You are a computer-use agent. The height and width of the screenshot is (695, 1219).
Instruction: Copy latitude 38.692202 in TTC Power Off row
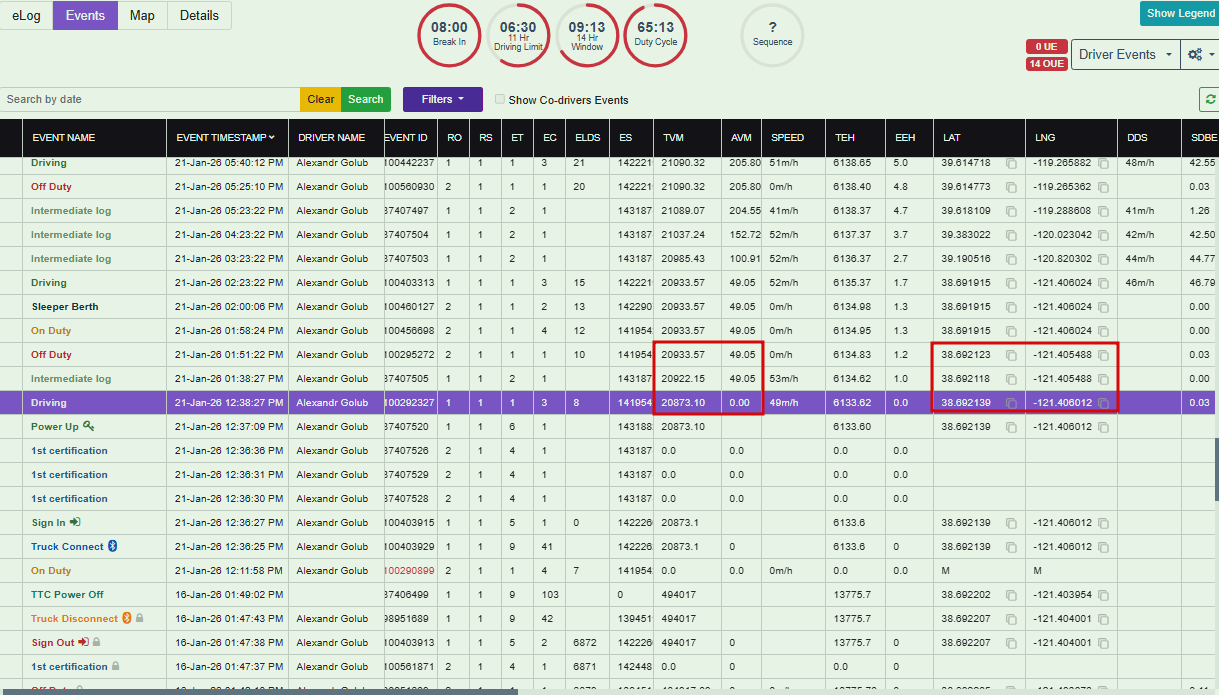coord(1012,595)
